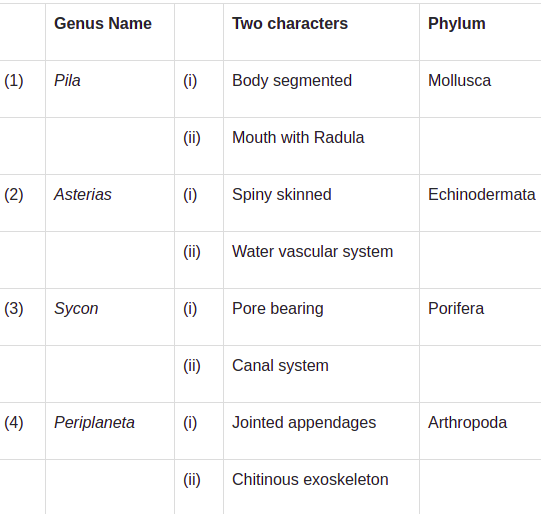Click option number (3) in first column
This screenshot has height=514, width=541.
[14, 309]
